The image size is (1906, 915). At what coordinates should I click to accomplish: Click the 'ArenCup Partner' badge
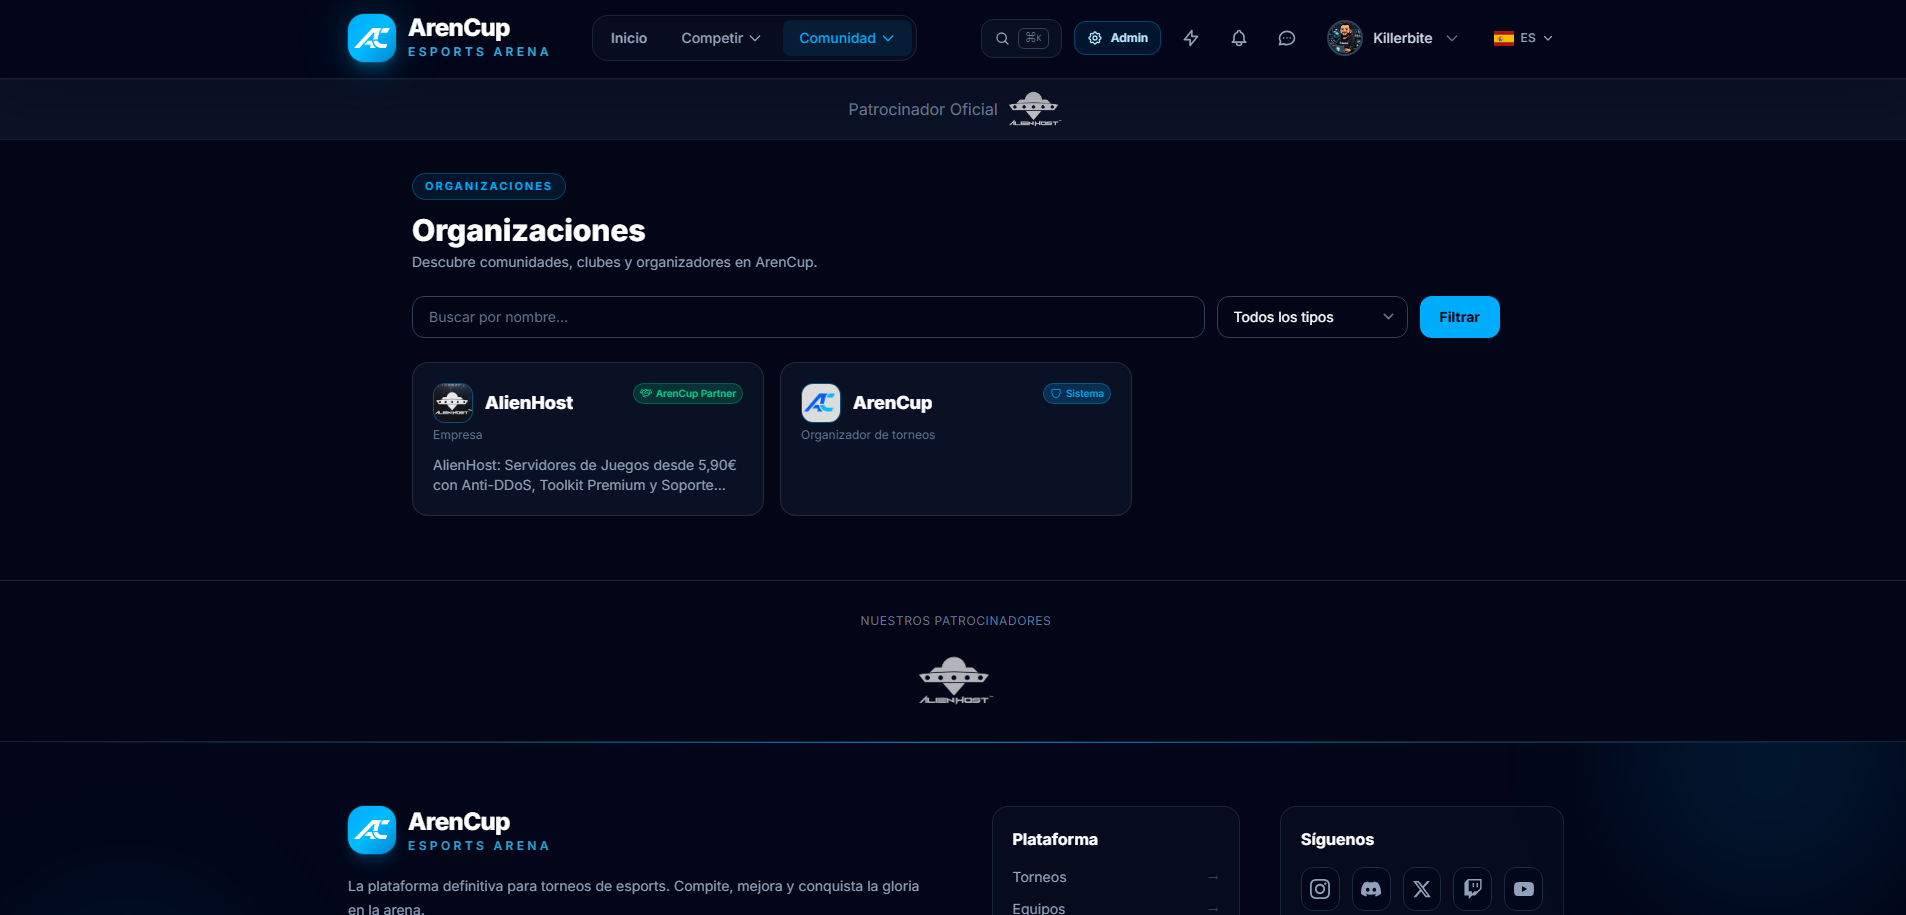coord(688,394)
